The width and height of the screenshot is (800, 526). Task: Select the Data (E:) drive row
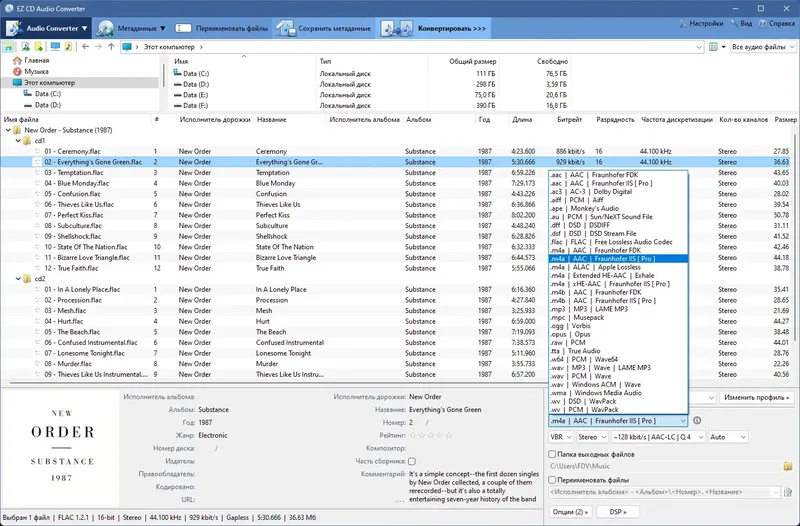[x=371, y=95]
